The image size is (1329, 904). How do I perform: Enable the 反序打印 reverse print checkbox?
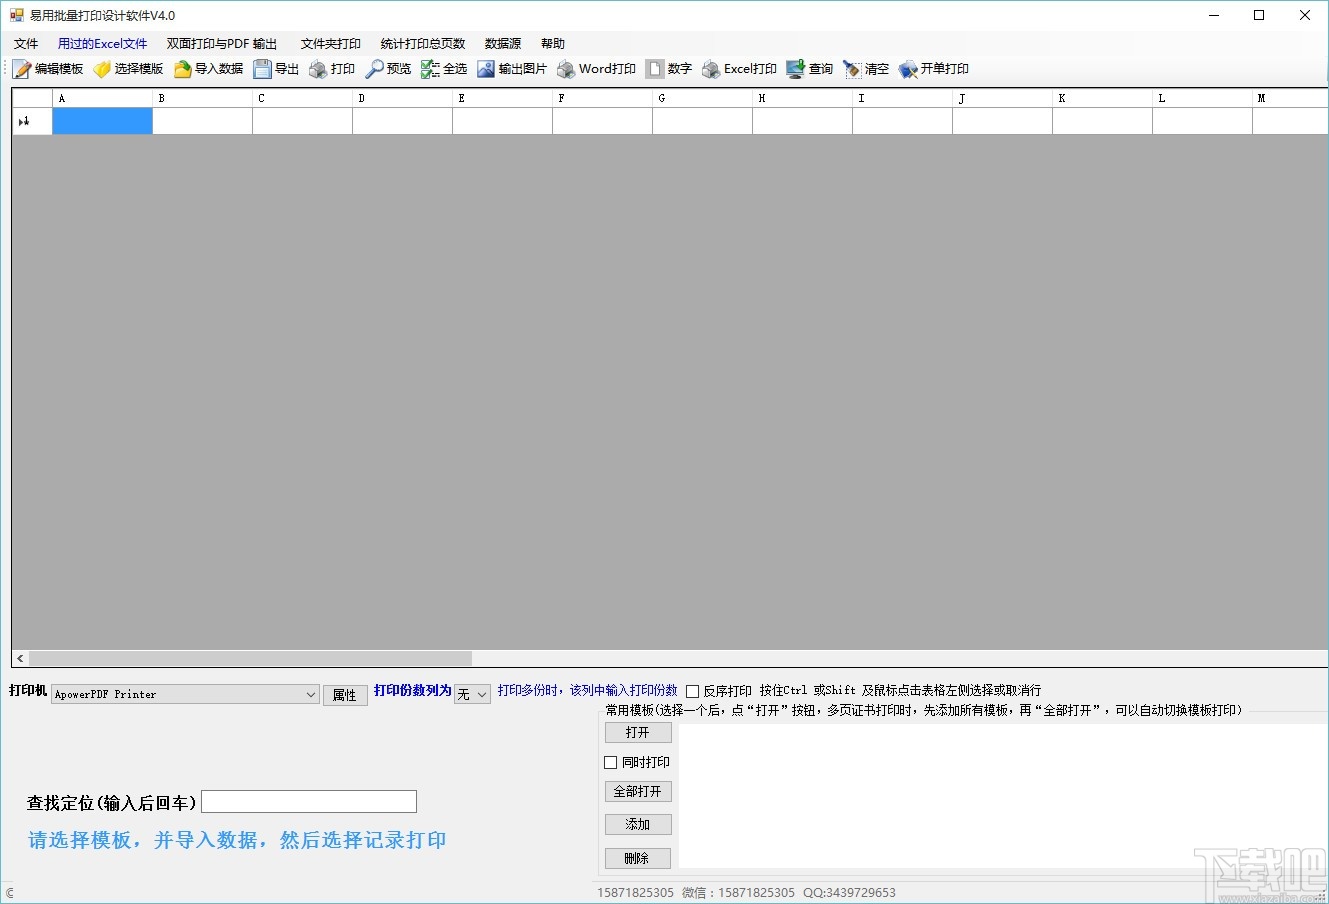(691, 690)
